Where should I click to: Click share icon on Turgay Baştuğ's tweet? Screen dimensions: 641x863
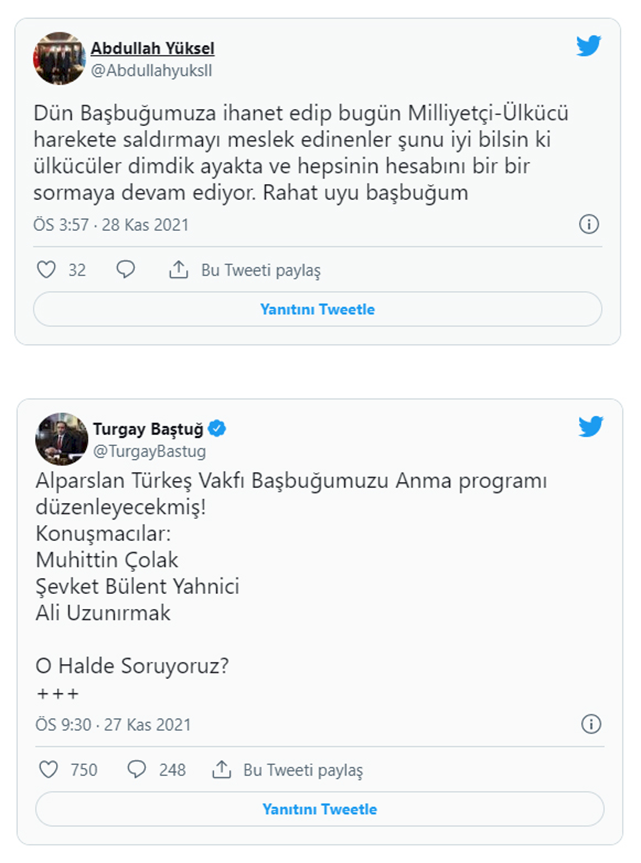tap(221, 769)
